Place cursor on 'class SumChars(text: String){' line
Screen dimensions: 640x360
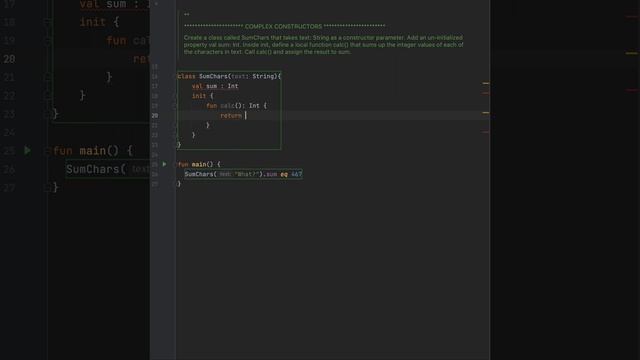[229, 76]
